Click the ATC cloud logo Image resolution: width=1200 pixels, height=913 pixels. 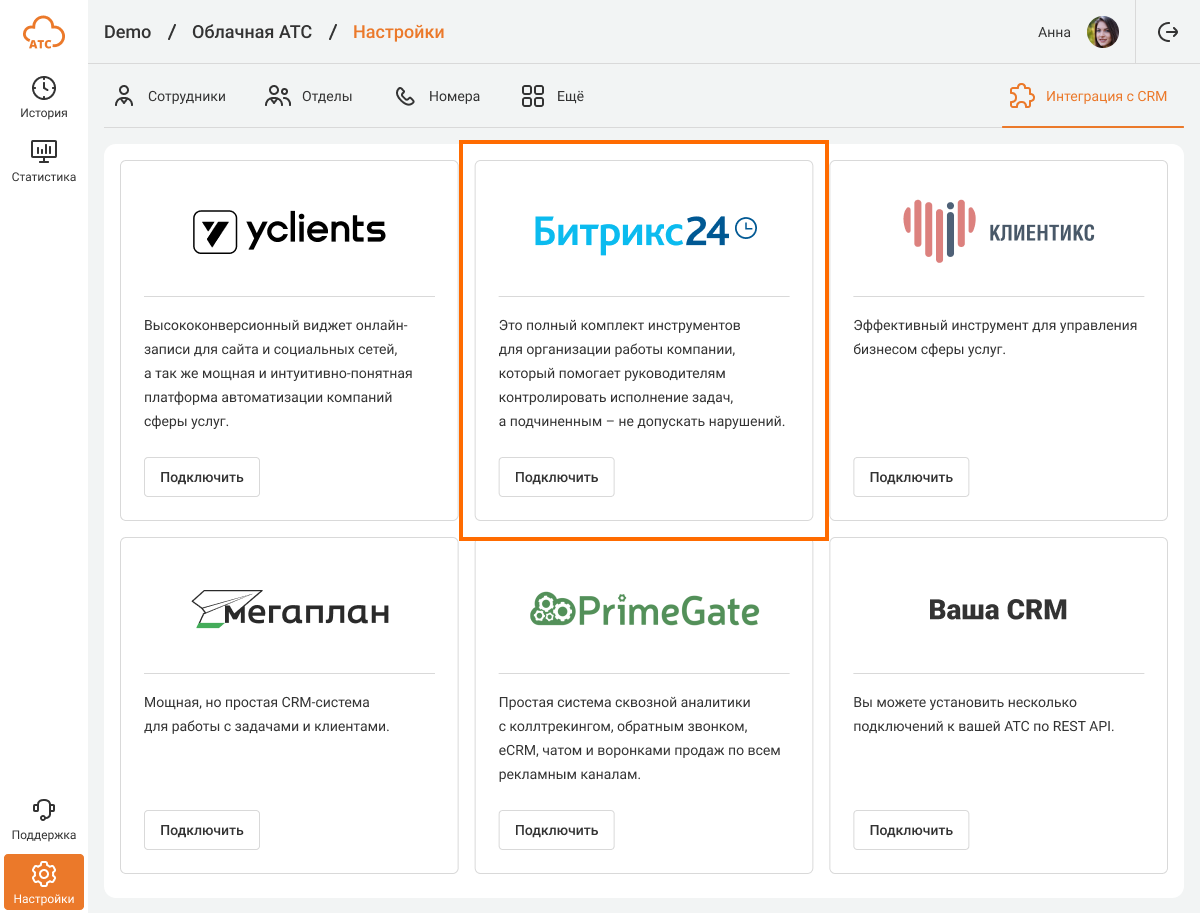point(43,32)
